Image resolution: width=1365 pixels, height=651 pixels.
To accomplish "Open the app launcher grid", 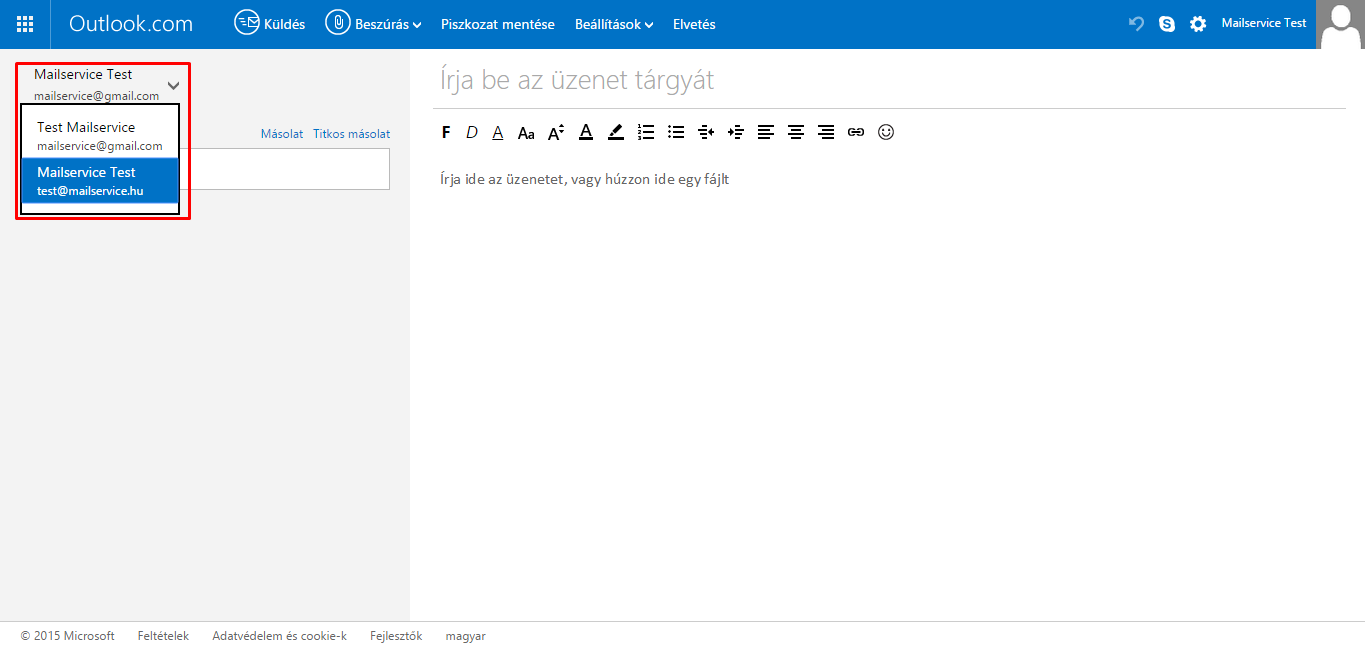I will coord(25,24).
